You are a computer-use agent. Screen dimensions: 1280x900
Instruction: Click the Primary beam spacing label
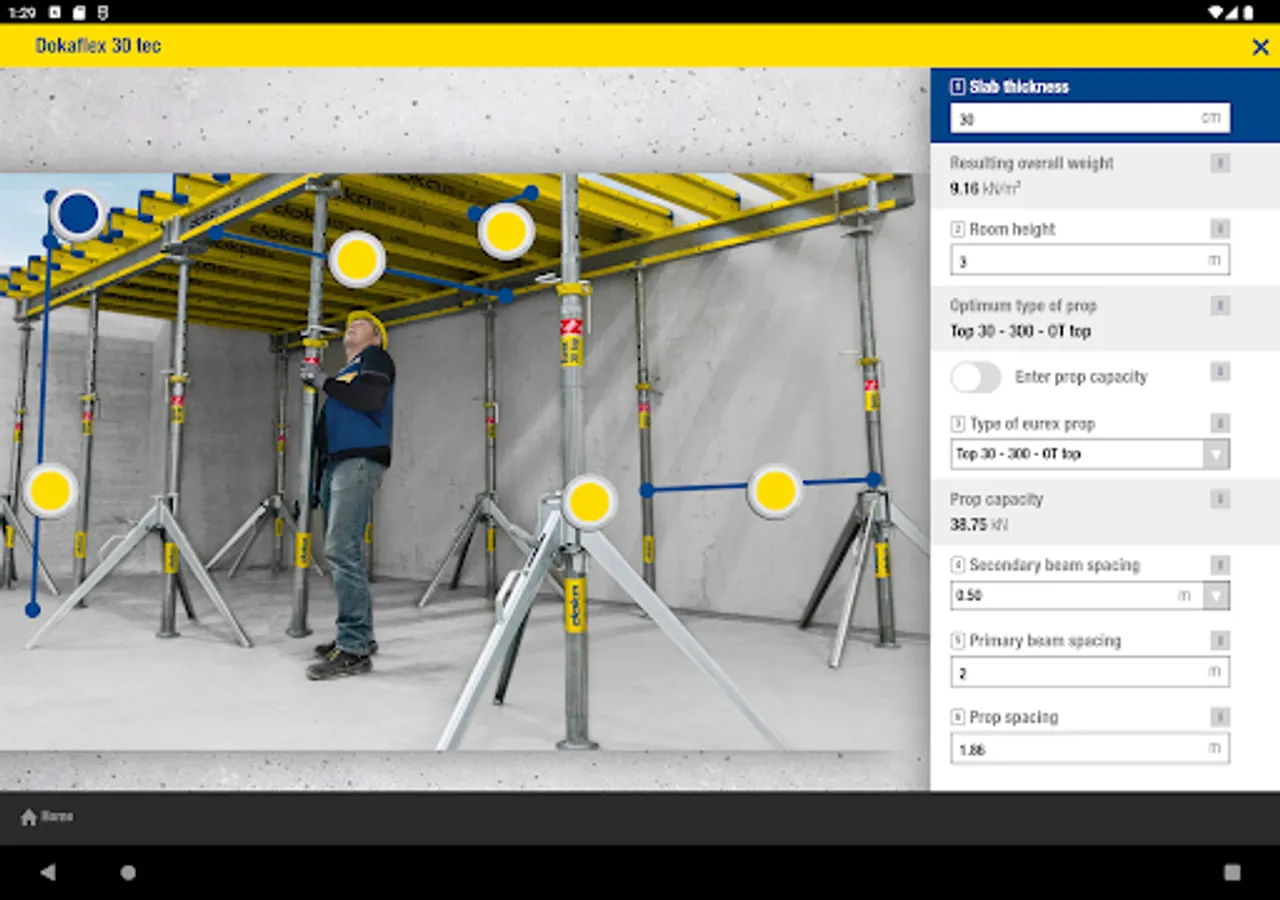tap(1045, 641)
